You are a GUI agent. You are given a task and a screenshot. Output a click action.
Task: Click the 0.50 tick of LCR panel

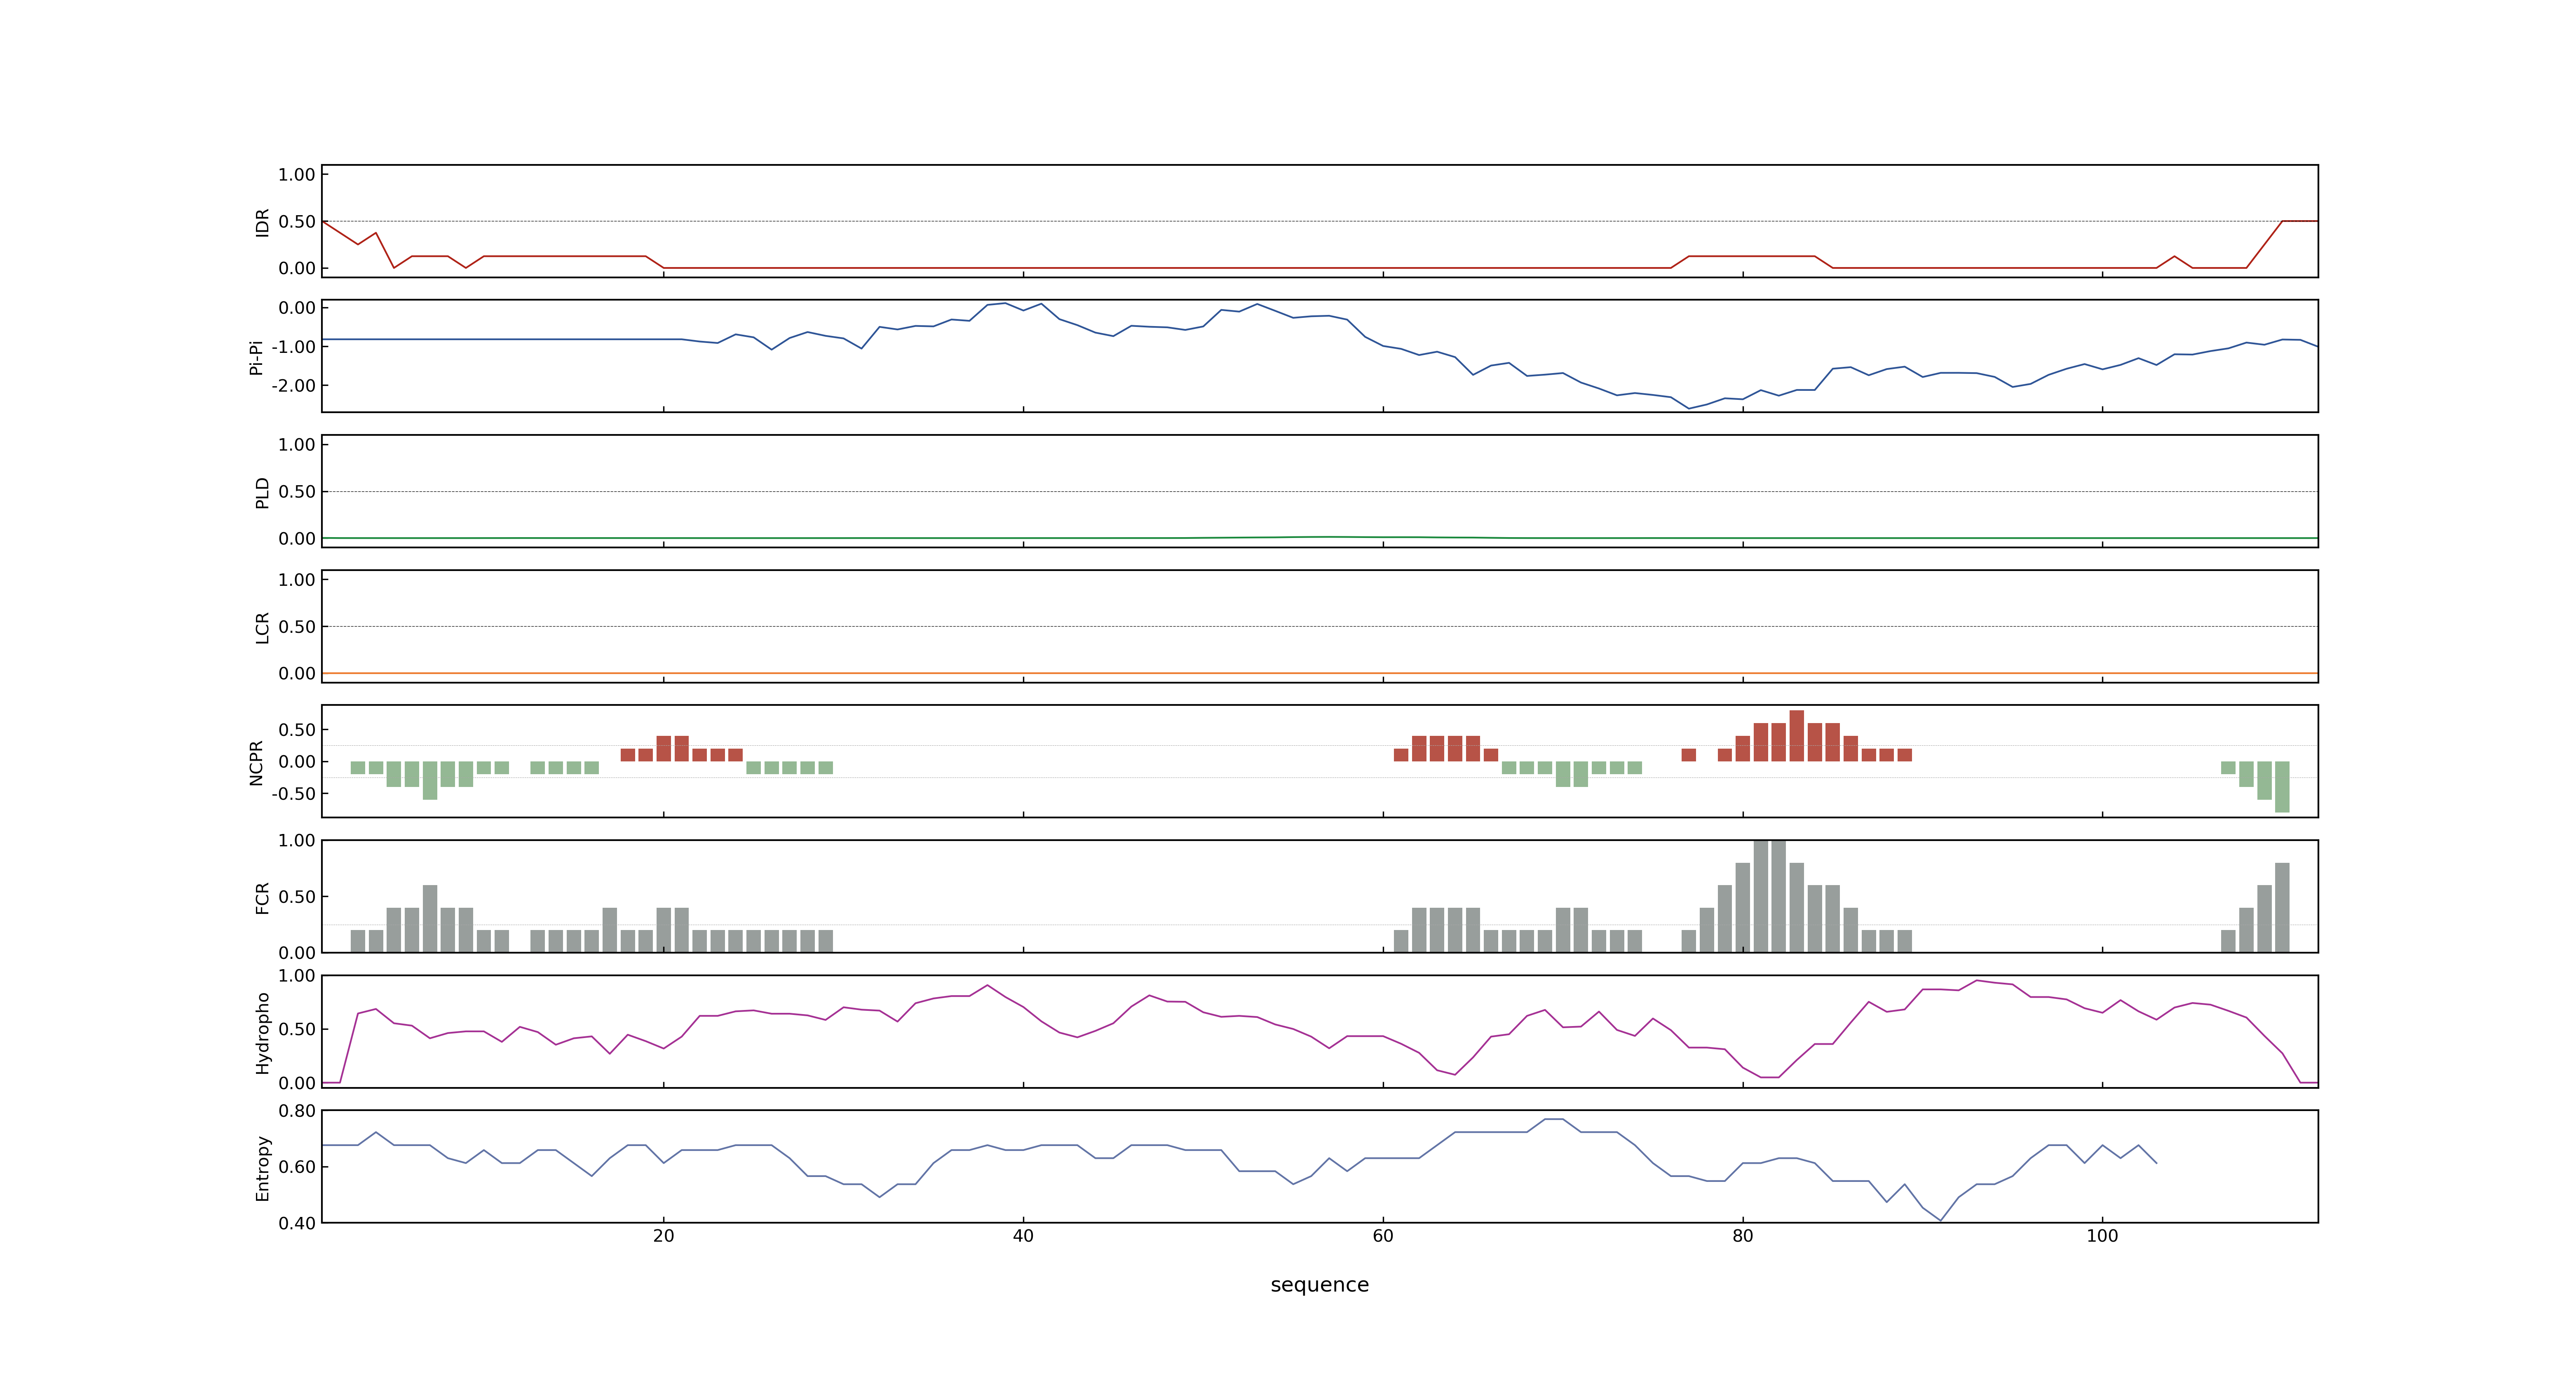297,627
